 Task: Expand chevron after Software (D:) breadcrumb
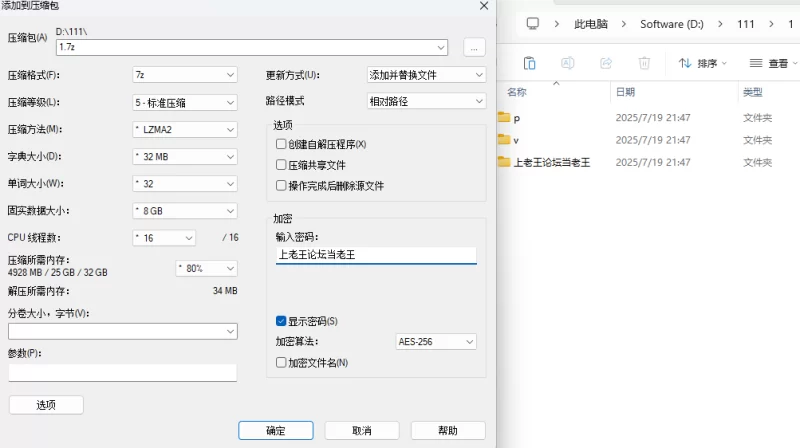pyautogui.click(x=720, y=24)
